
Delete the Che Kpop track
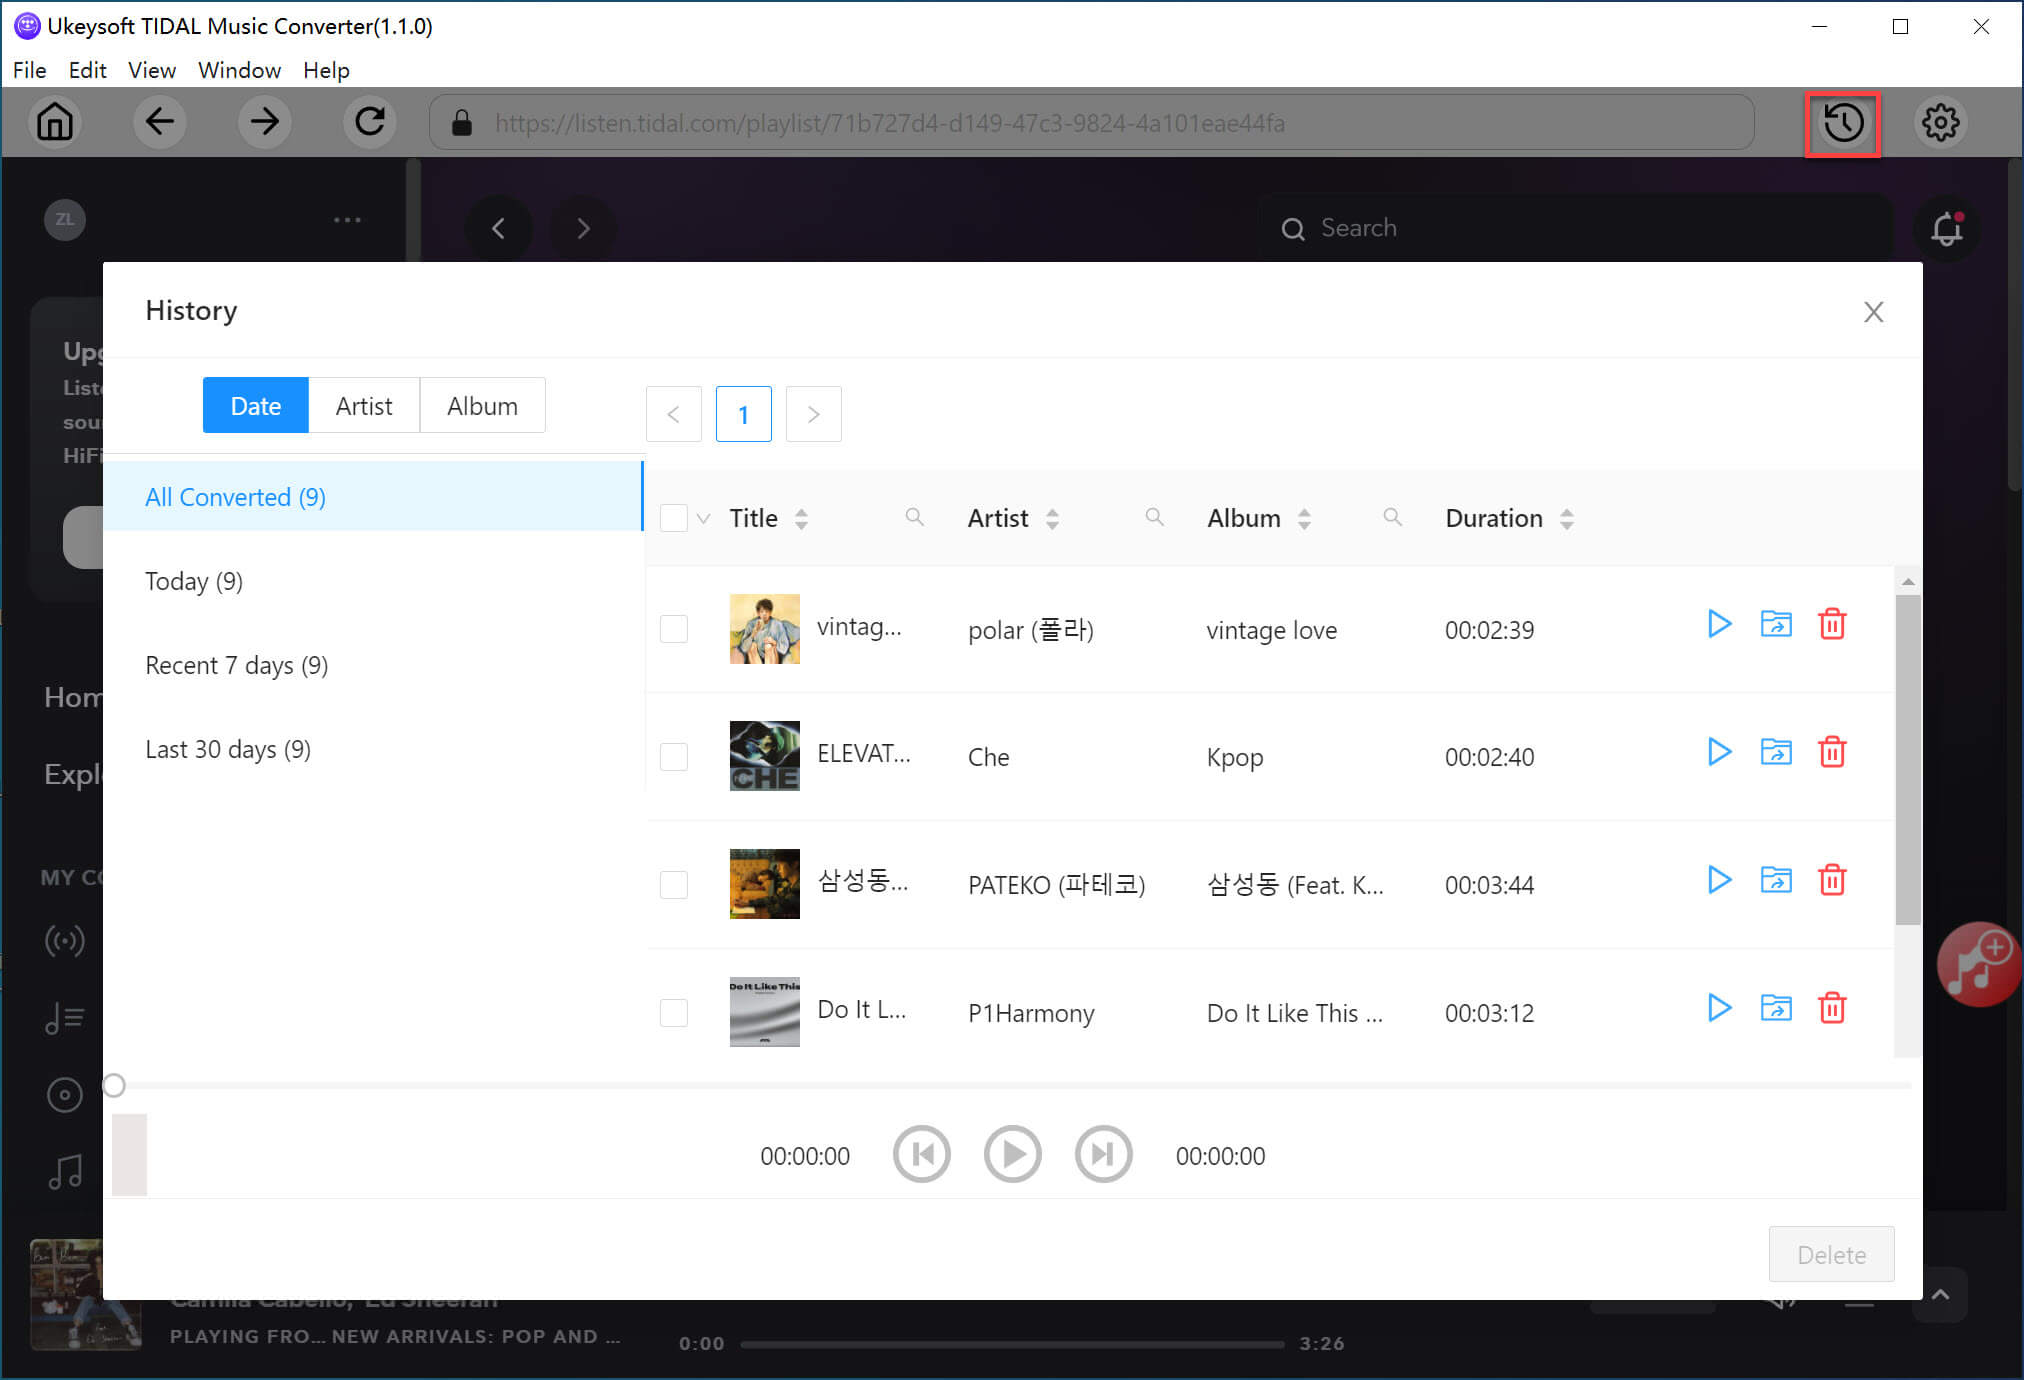(x=1832, y=752)
